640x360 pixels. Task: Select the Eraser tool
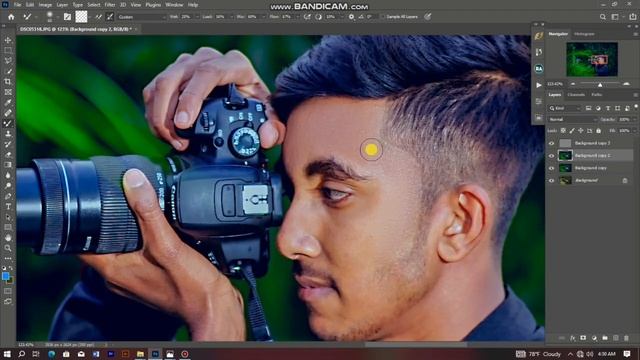[8, 154]
